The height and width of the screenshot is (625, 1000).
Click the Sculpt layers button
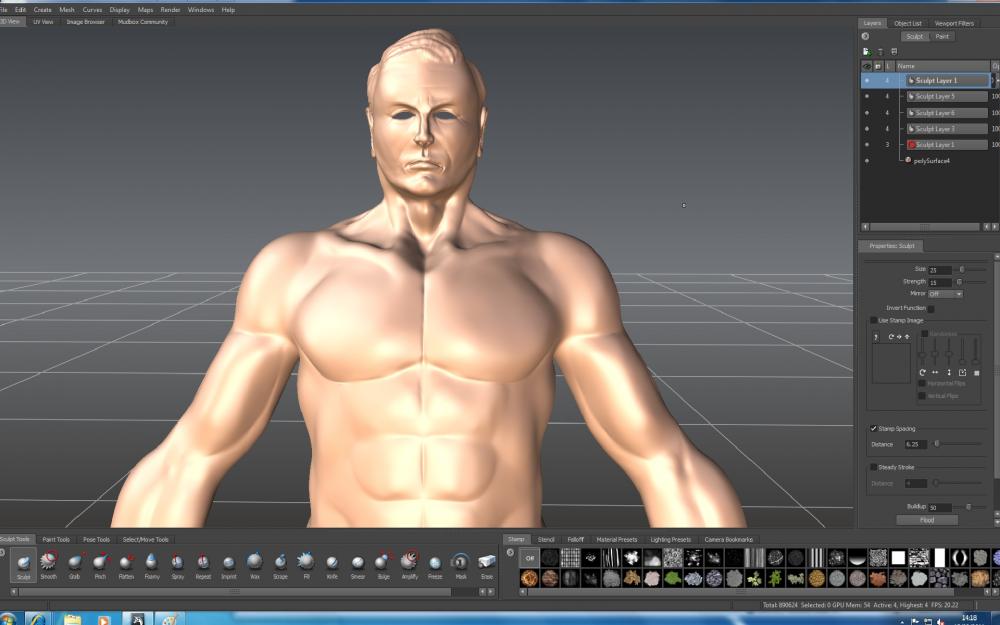[915, 36]
